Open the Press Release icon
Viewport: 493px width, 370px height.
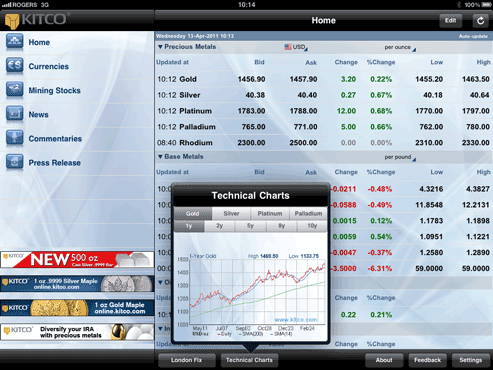15,162
